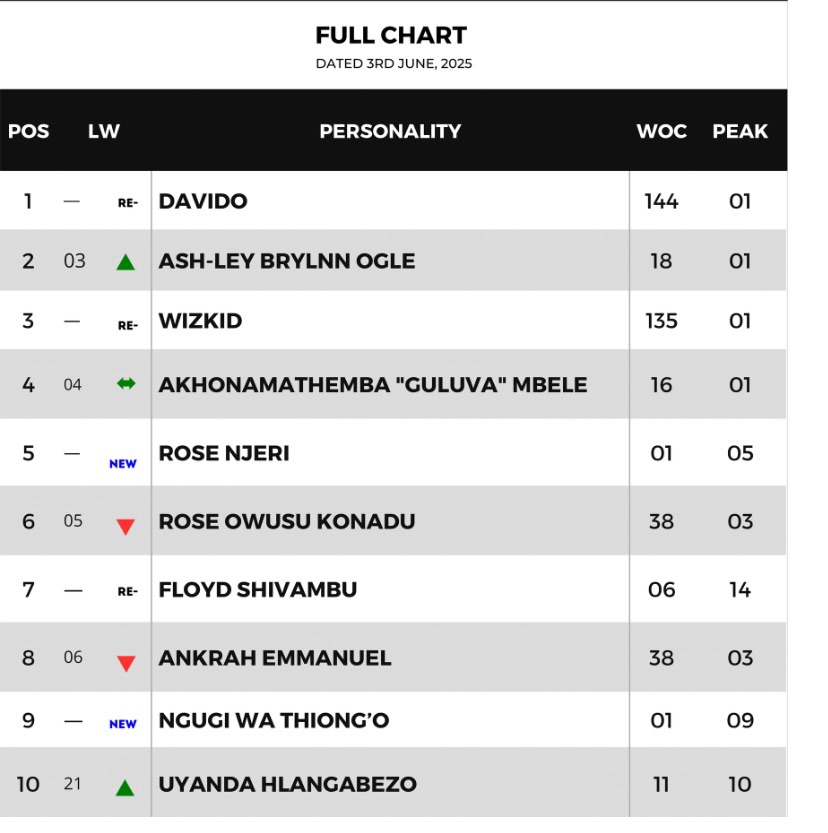Click the blue NEW badge for Rose Njeri
The width and height of the screenshot is (828, 833).
coord(123,464)
